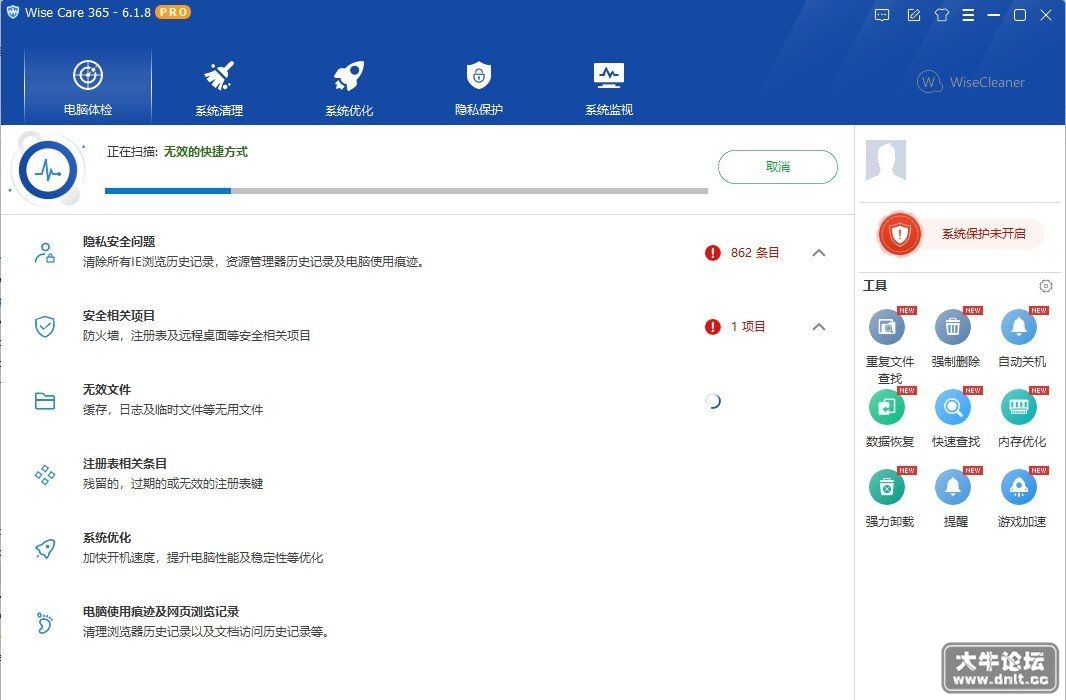Click the 电脑使用痕迹 footprint icon
The width and height of the screenshot is (1066, 700).
click(45, 623)
